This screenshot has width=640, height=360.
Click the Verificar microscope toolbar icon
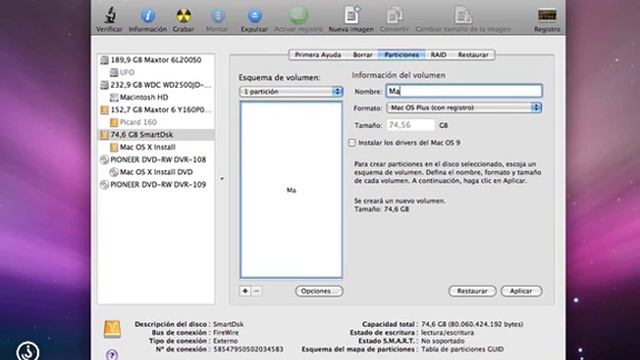click(109, 16)
